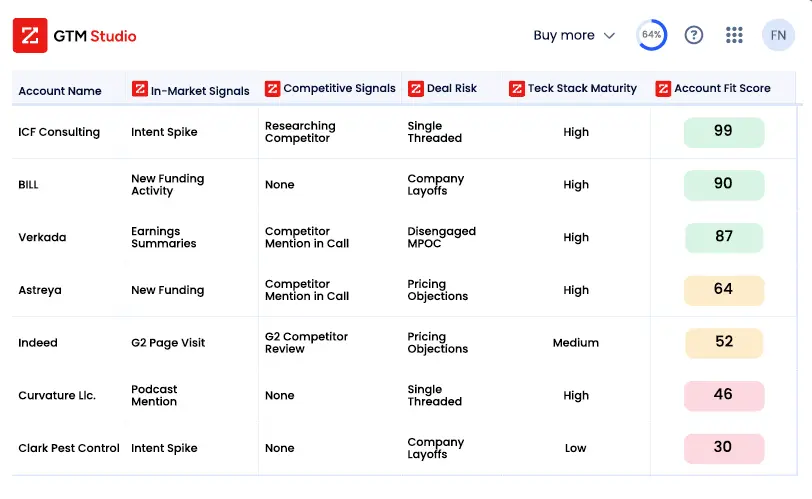Click the green 90 fit score badge
The height and width of the screenshot is (499, 812).
(x=723, y=185)
